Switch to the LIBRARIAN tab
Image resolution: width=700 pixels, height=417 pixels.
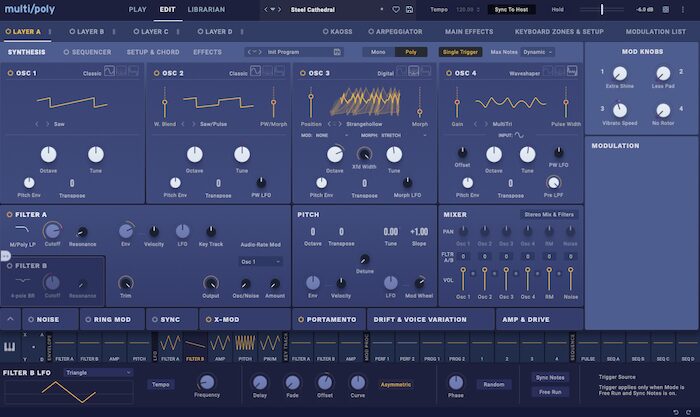tap(206, 9)
